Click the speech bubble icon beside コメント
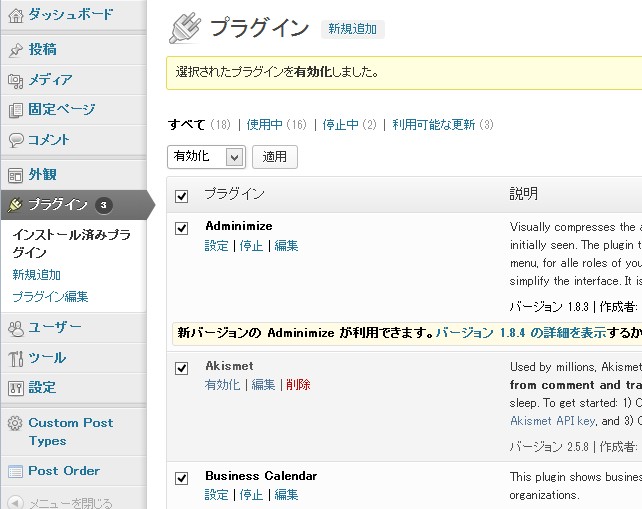This screenshot has height=509, width=642. [x=16, y=140]
